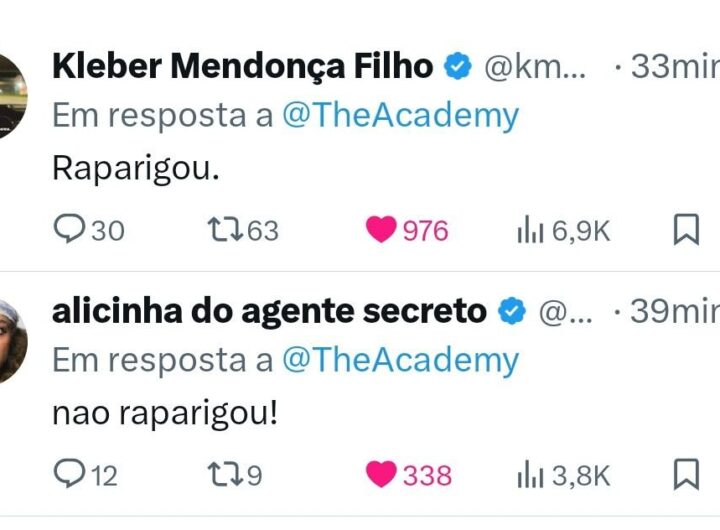This screenshot has height=530, width=720.
Task: Open the 'Raparigou.' tweet text
Action: [x=136, y=169]
